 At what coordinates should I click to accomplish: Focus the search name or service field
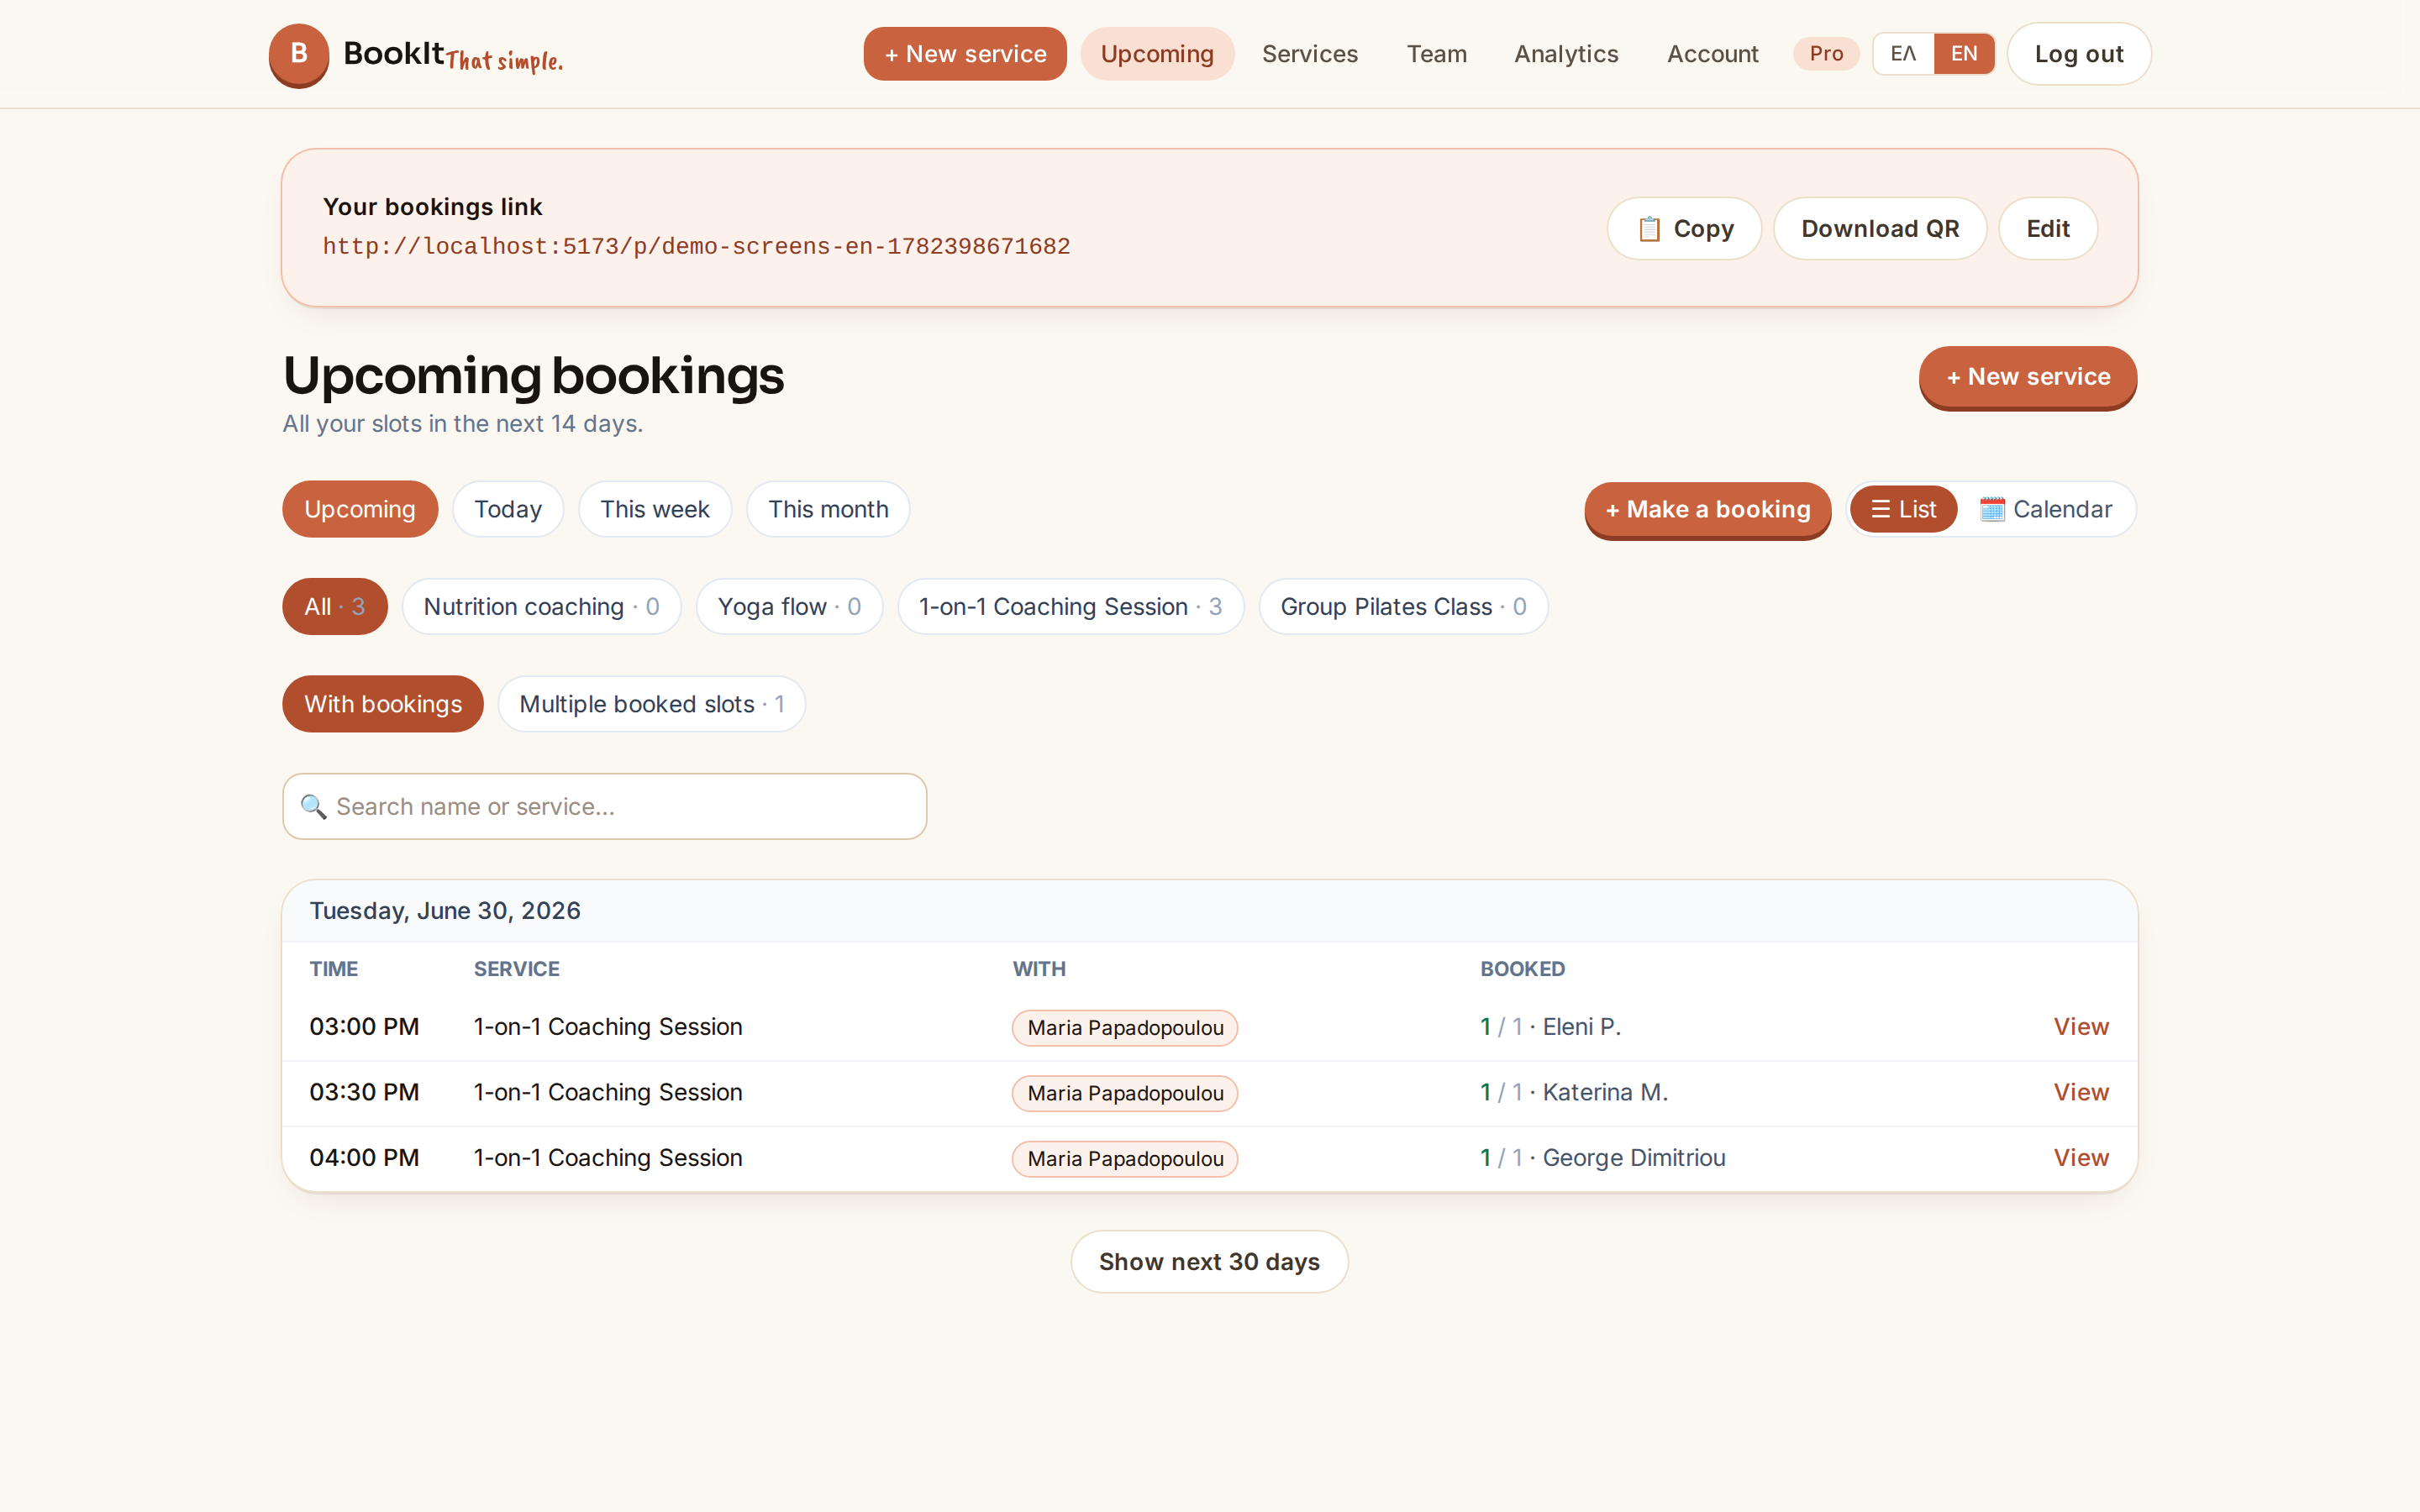tap(604, 806)
